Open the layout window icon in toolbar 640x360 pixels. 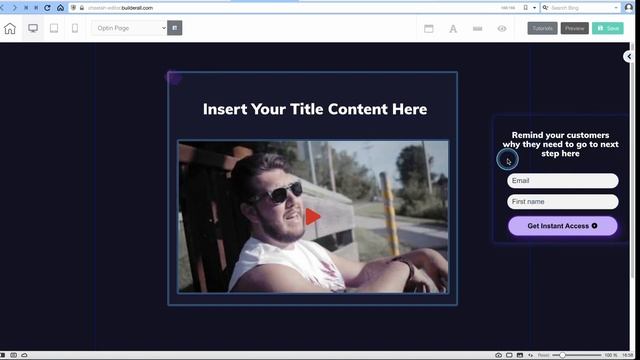click(x=429, y=29)
